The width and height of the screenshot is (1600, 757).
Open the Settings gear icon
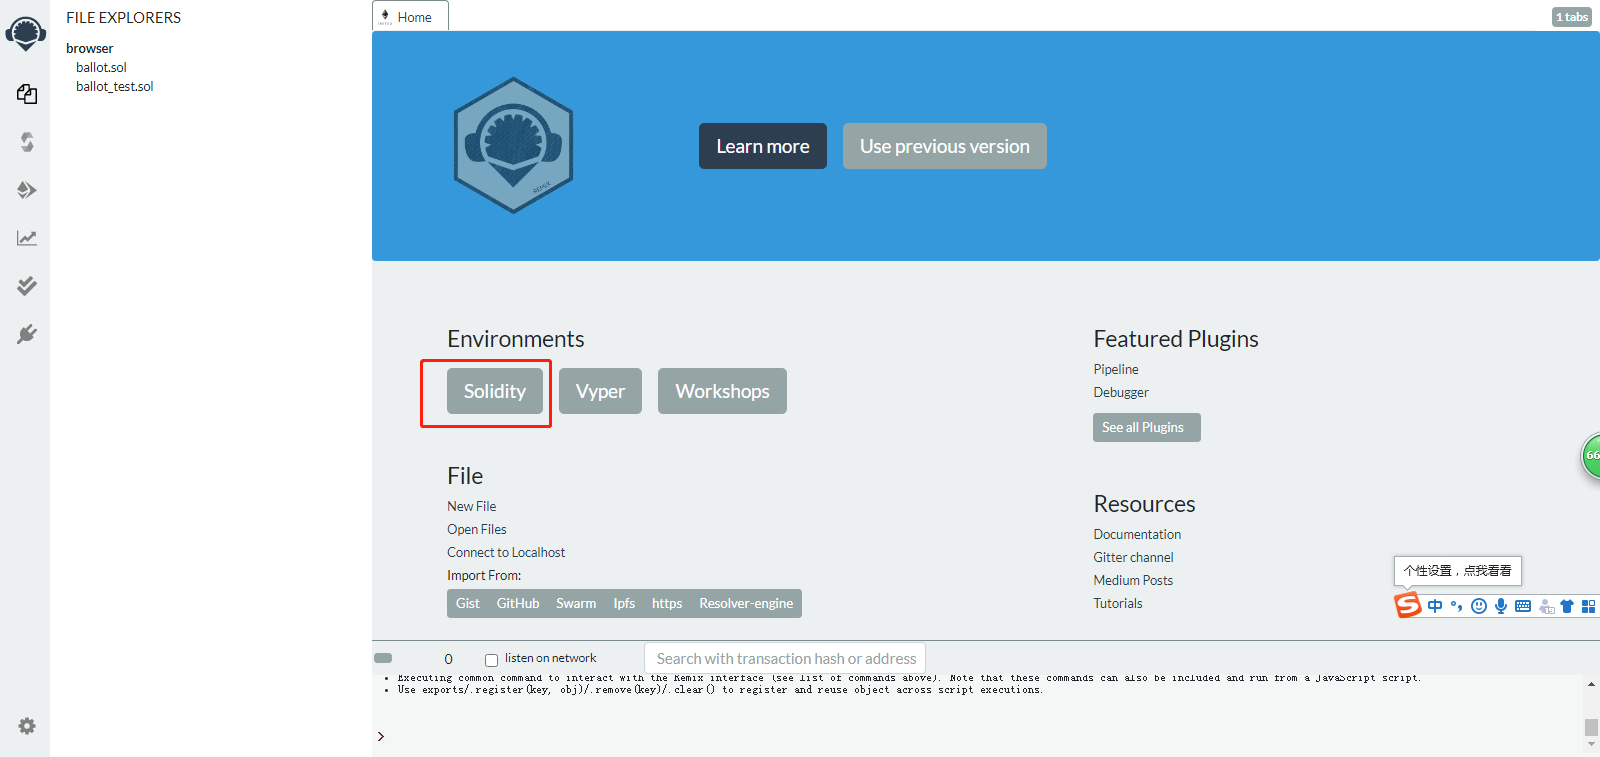[x=27, y=726]
